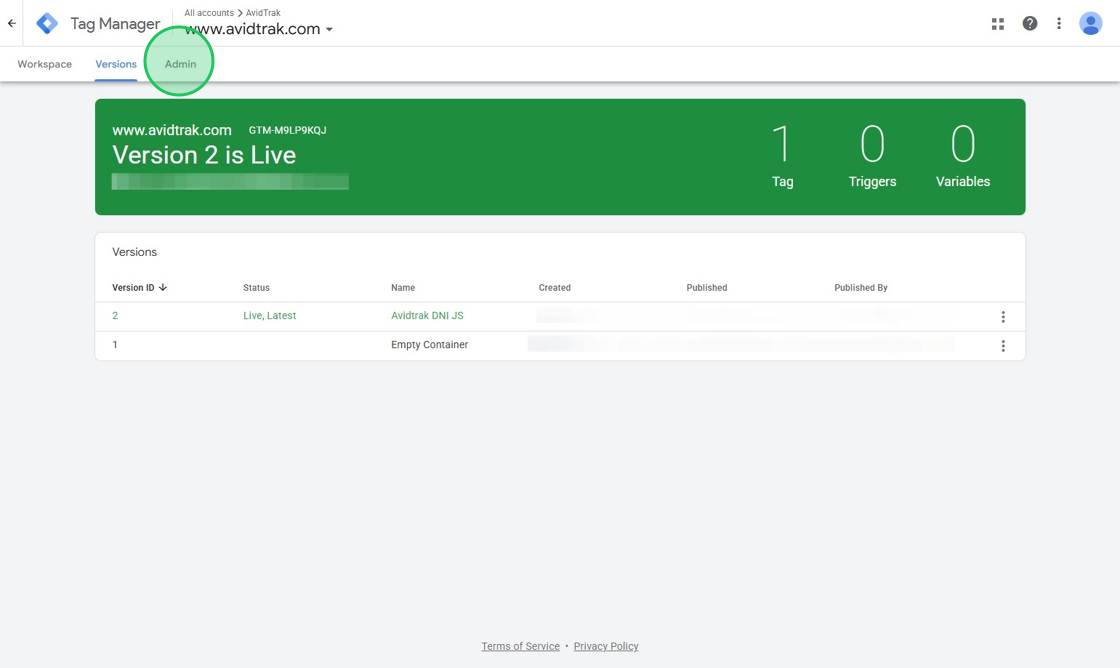
Task: Open actions menu for Empty Container row
Action: tap(1003, 346)
